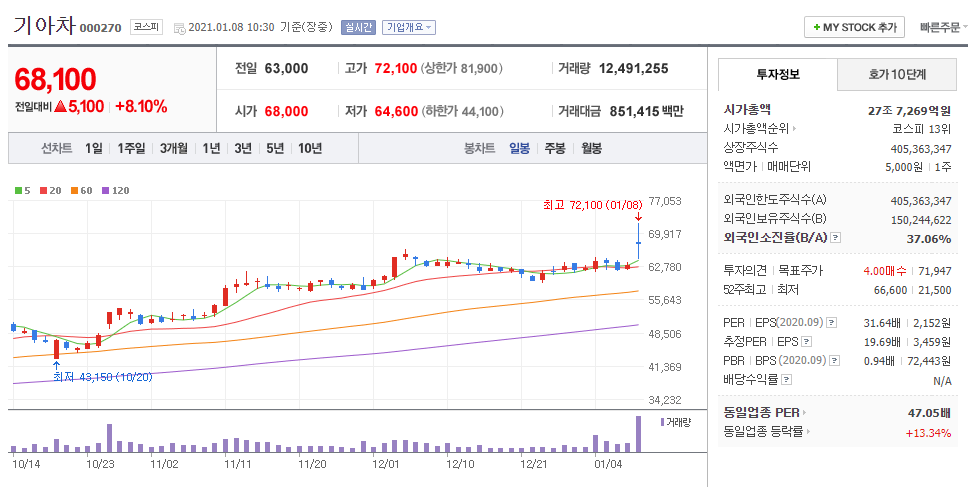The height and width of the screenshot is (487, 977).
Task: Click the 실시간 badge
Action: 358,27
